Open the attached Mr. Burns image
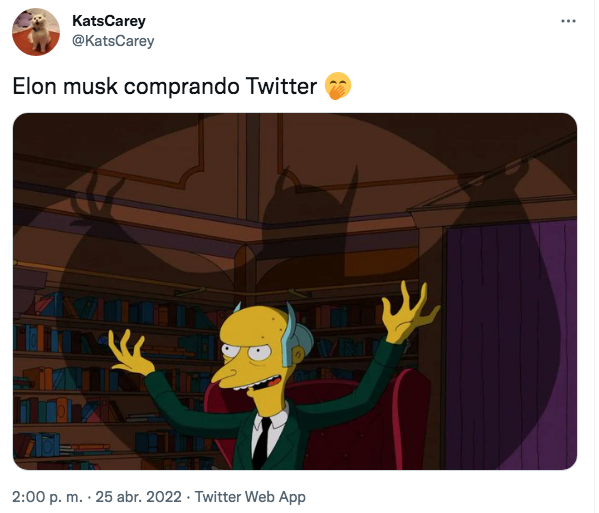 295,291
